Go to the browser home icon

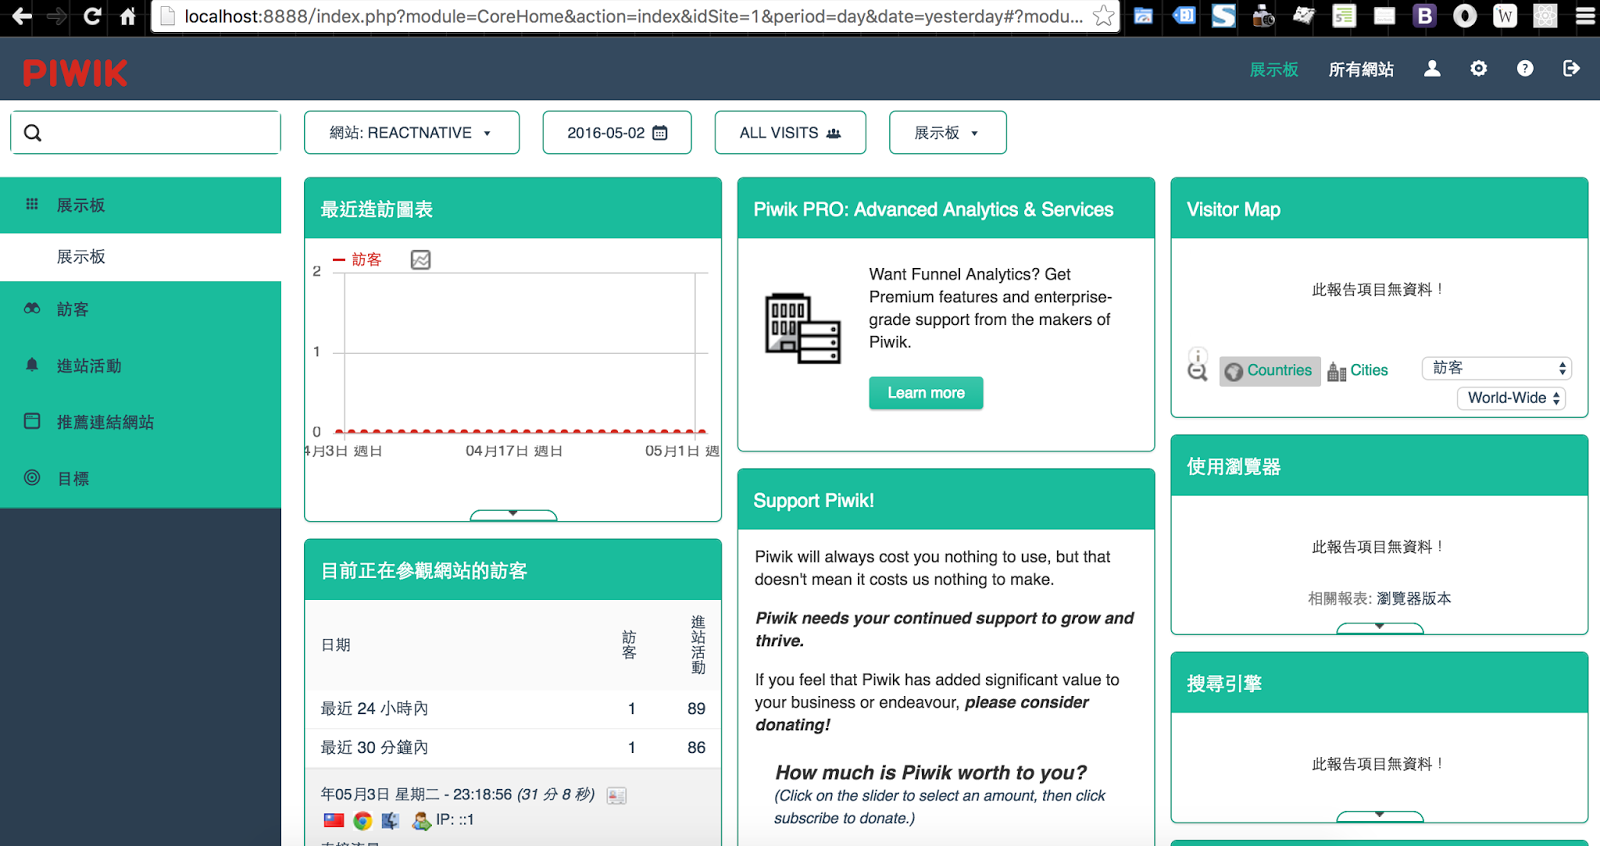click(x=127, y=16)
